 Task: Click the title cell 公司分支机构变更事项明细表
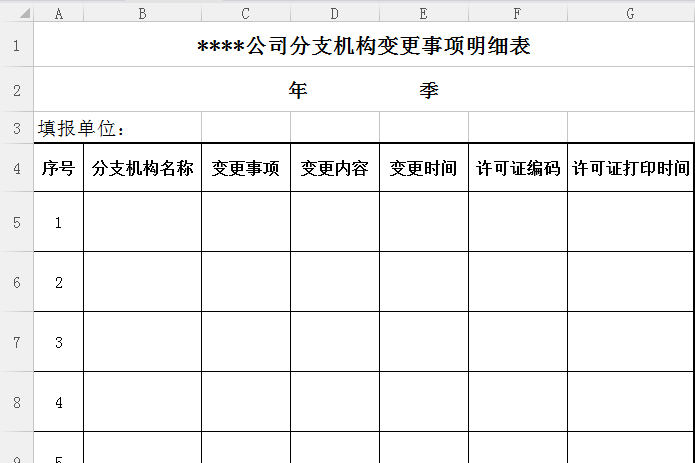(364, 47)
